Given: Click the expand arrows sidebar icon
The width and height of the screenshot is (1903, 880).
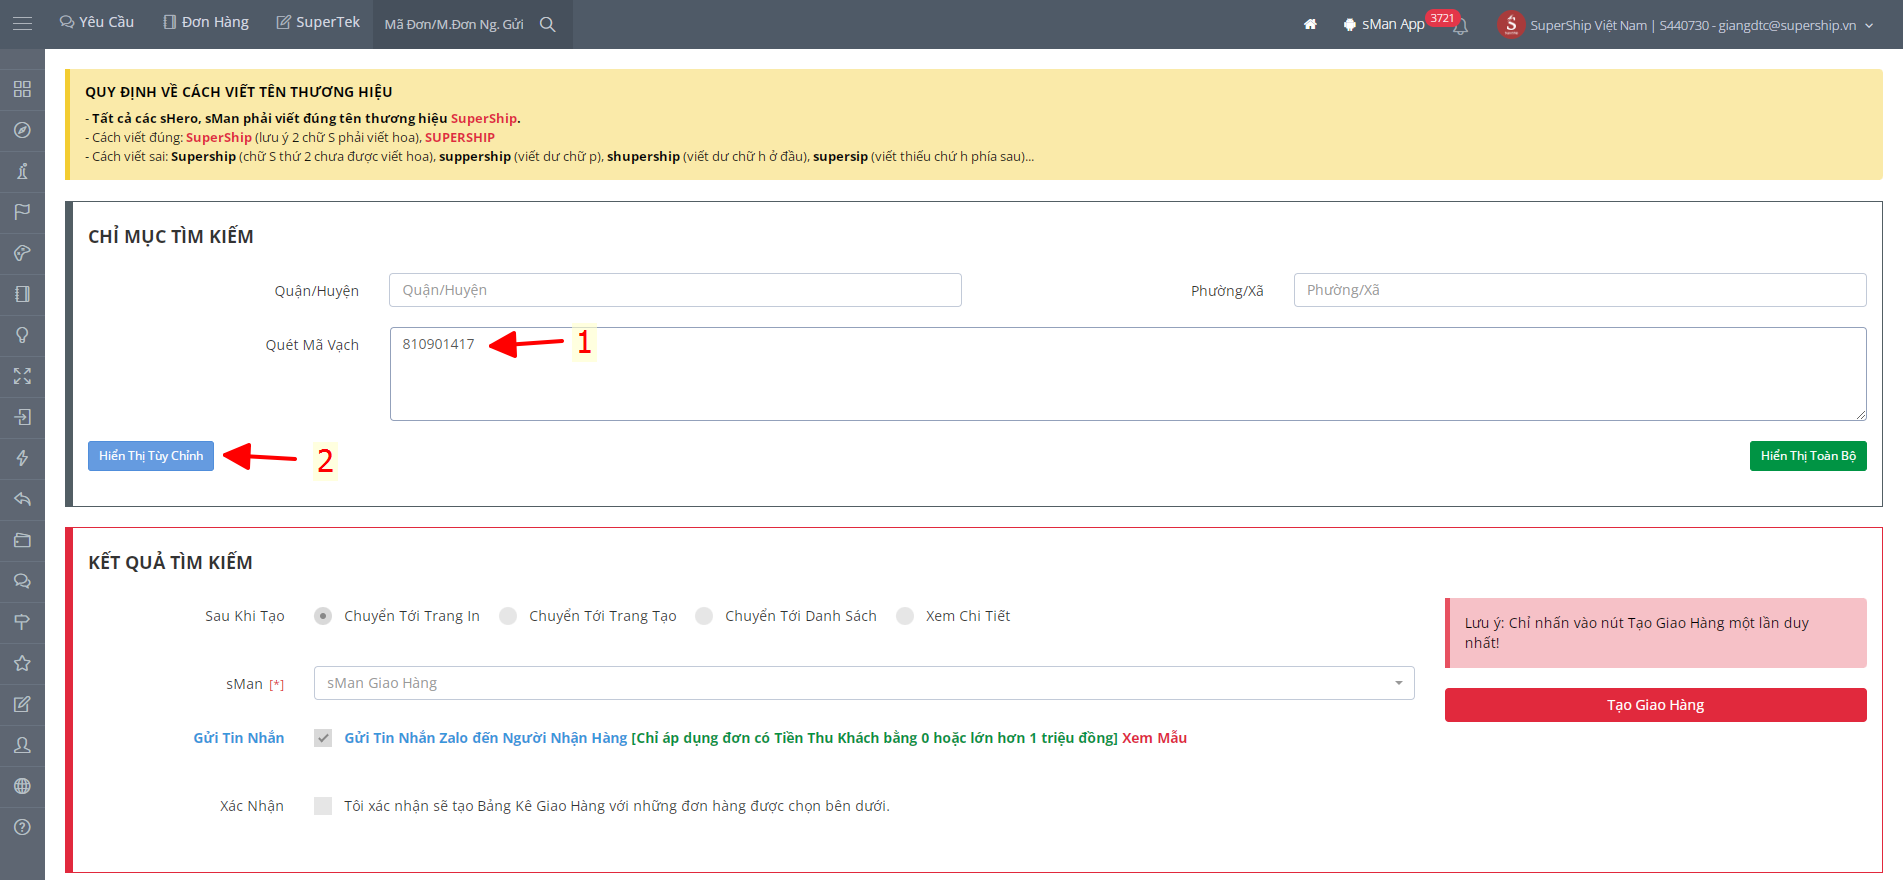Looking at the screenshot, I should click(22, 376).
